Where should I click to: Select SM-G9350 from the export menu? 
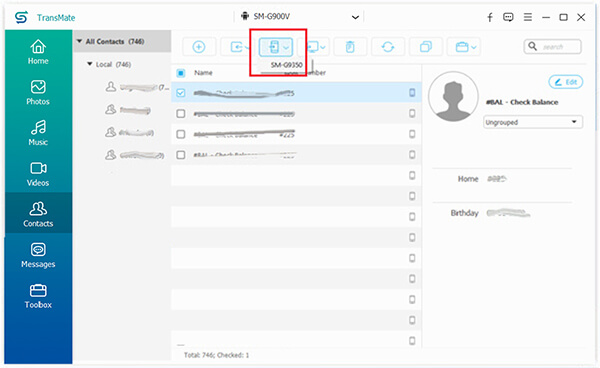coord(286,65)
